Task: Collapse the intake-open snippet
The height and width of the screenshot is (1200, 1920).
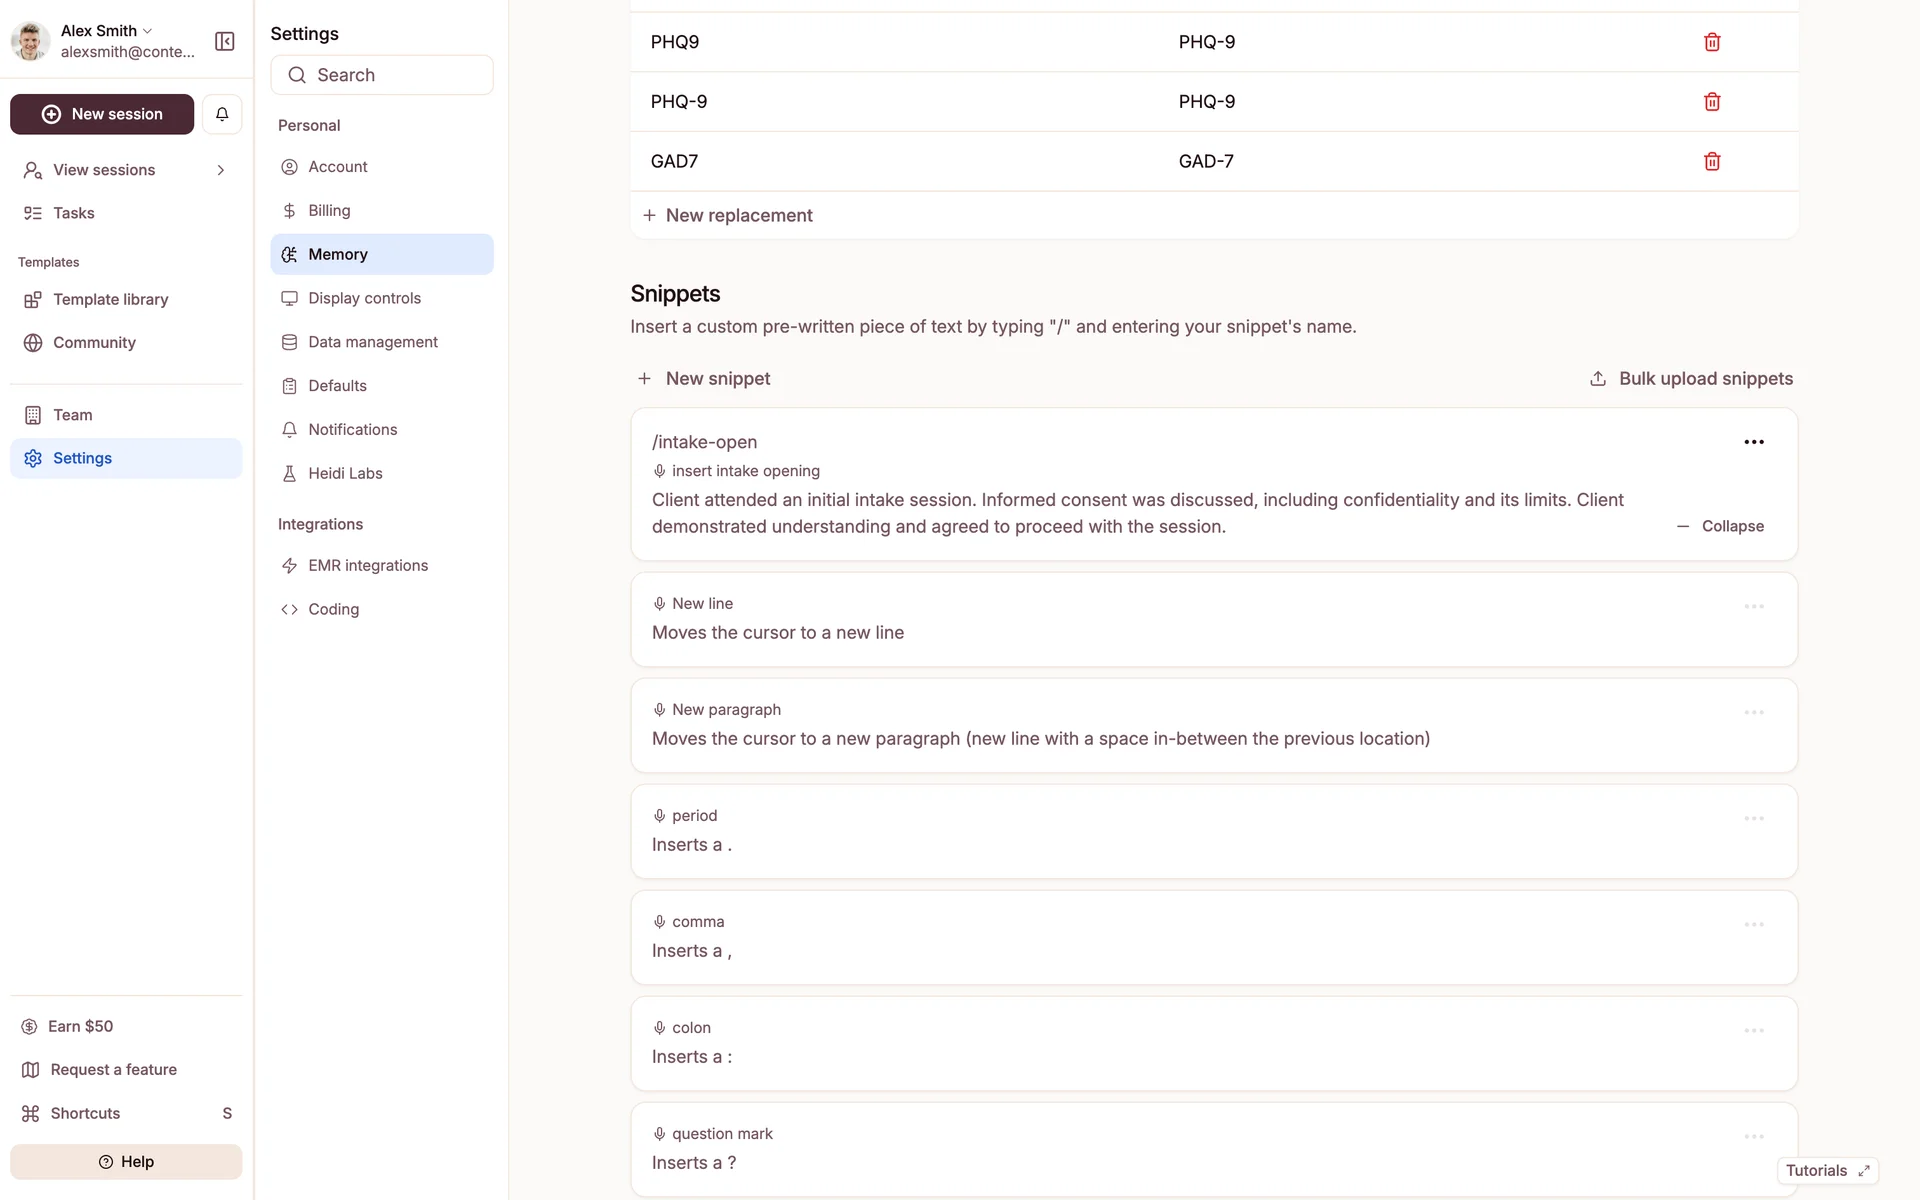Action: (1721, 526)
